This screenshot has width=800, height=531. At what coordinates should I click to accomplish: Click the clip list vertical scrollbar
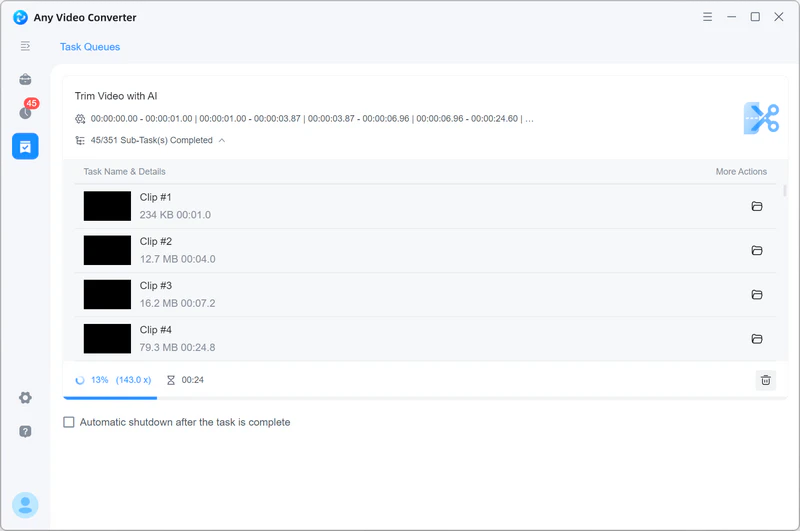coord(785,191)
